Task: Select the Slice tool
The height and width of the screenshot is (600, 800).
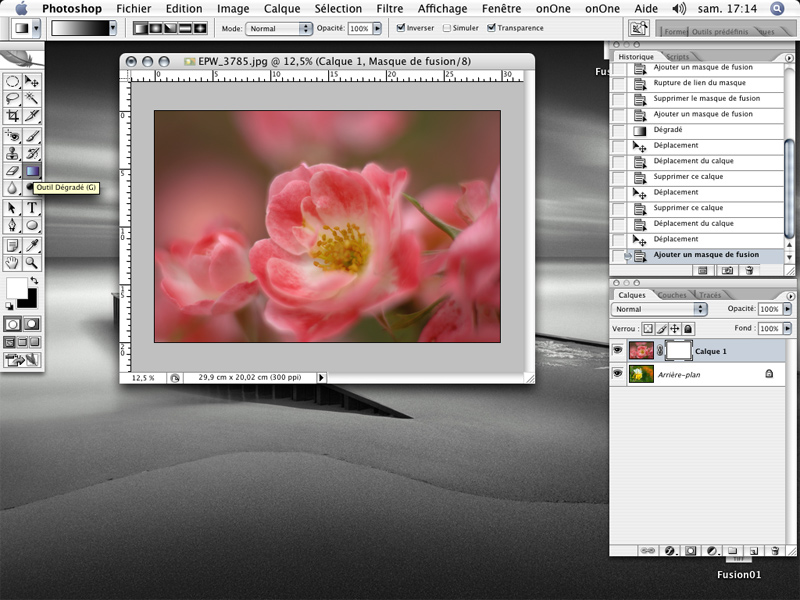Action: pyautogui.click(x=32, y=115)
